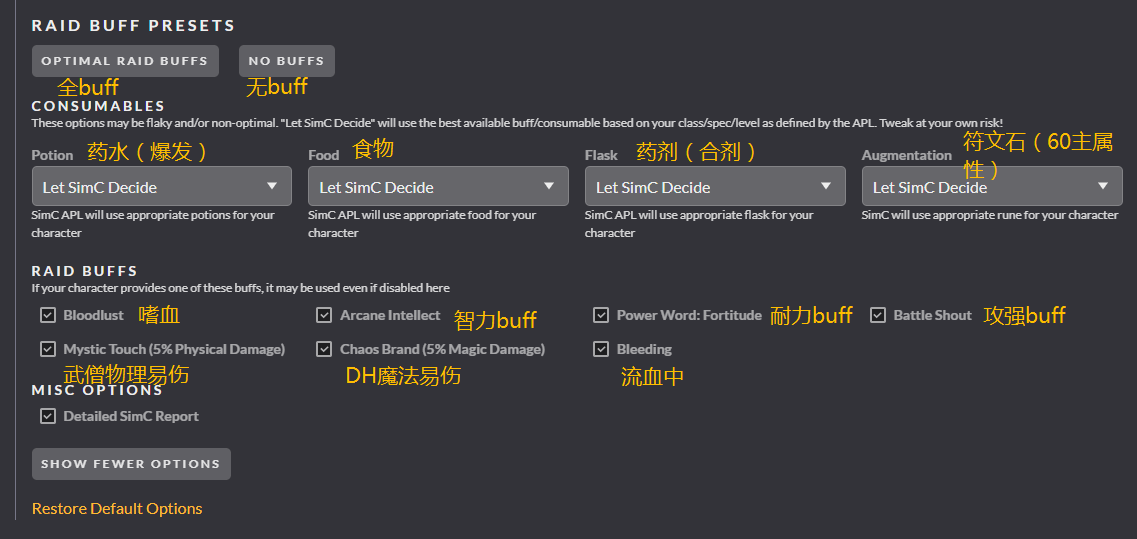Image resolution: width=1137 pixels, height=539 pixels.
Task: Click Show Fewer Options button
Action: [131, 464]
